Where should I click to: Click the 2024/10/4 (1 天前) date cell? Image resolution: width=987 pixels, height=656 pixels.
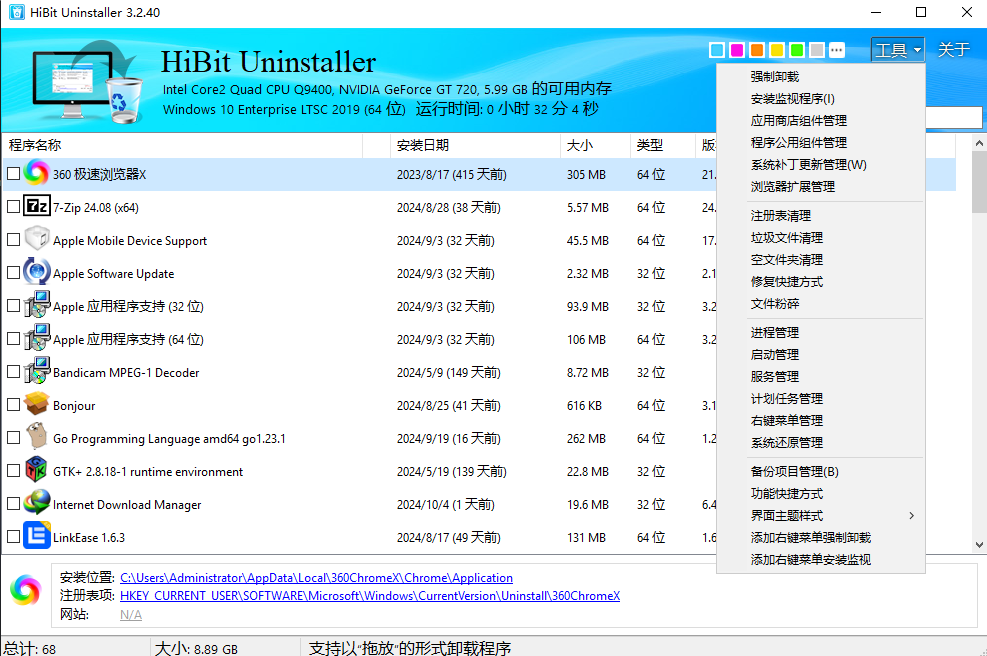point(446,505)
